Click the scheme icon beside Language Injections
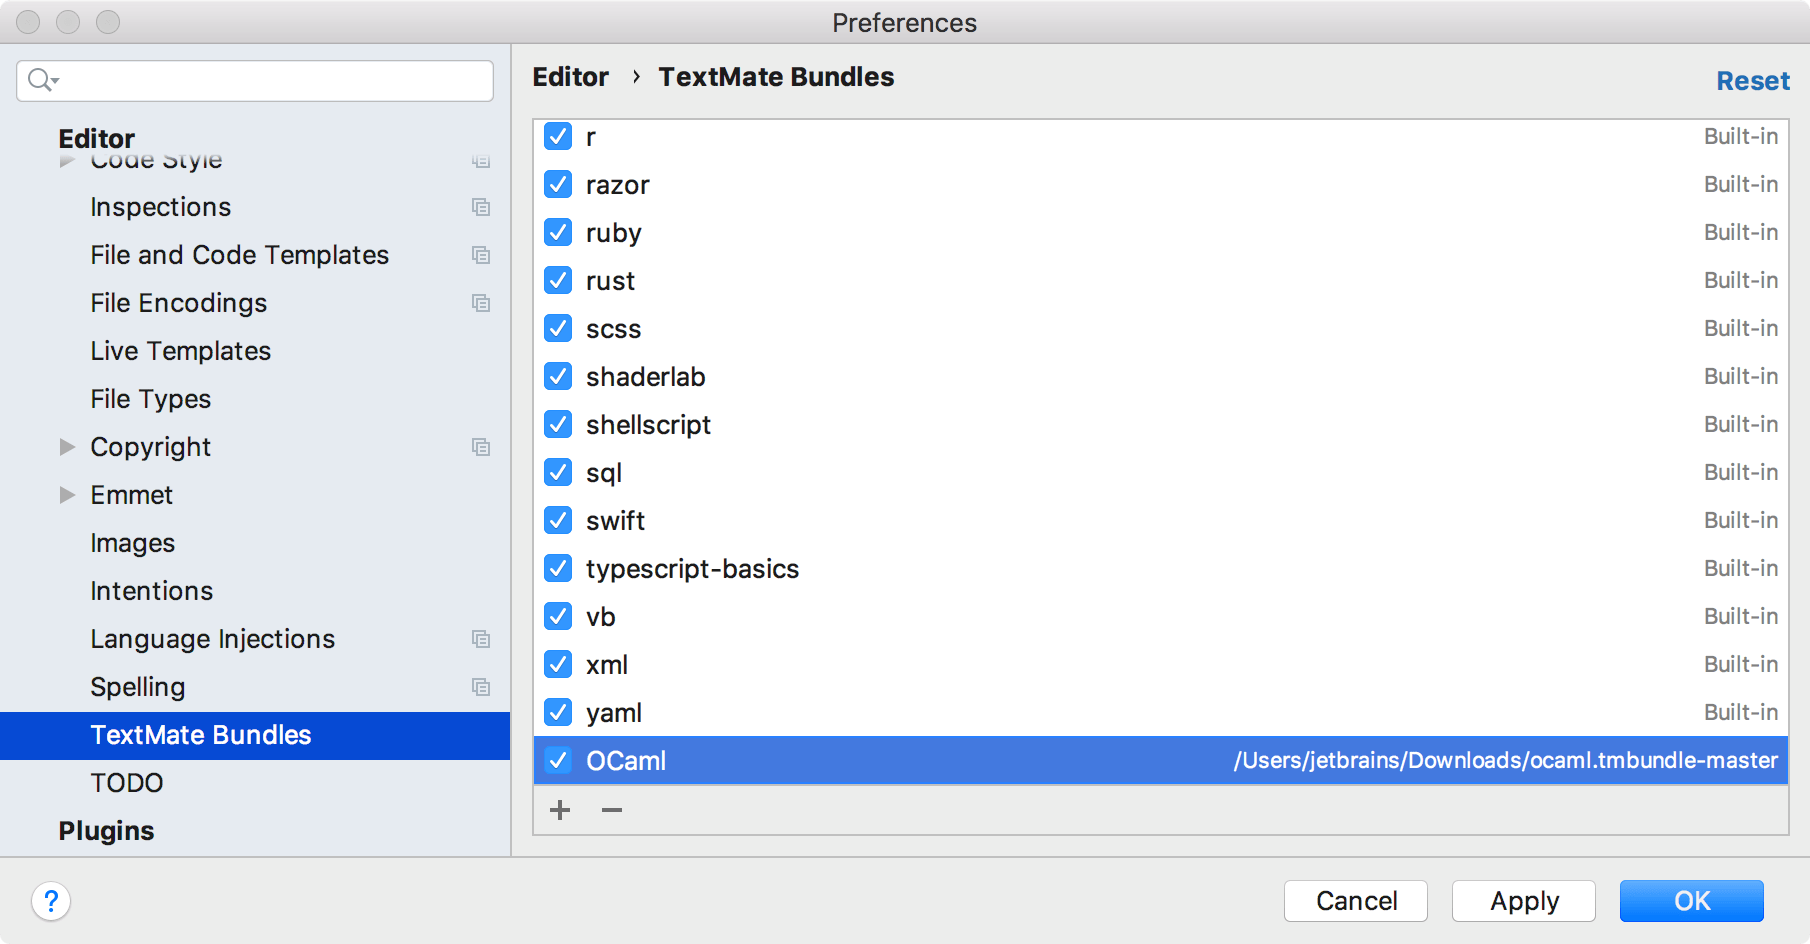This screenshot has width=1810, height=944. click(482, 639)
